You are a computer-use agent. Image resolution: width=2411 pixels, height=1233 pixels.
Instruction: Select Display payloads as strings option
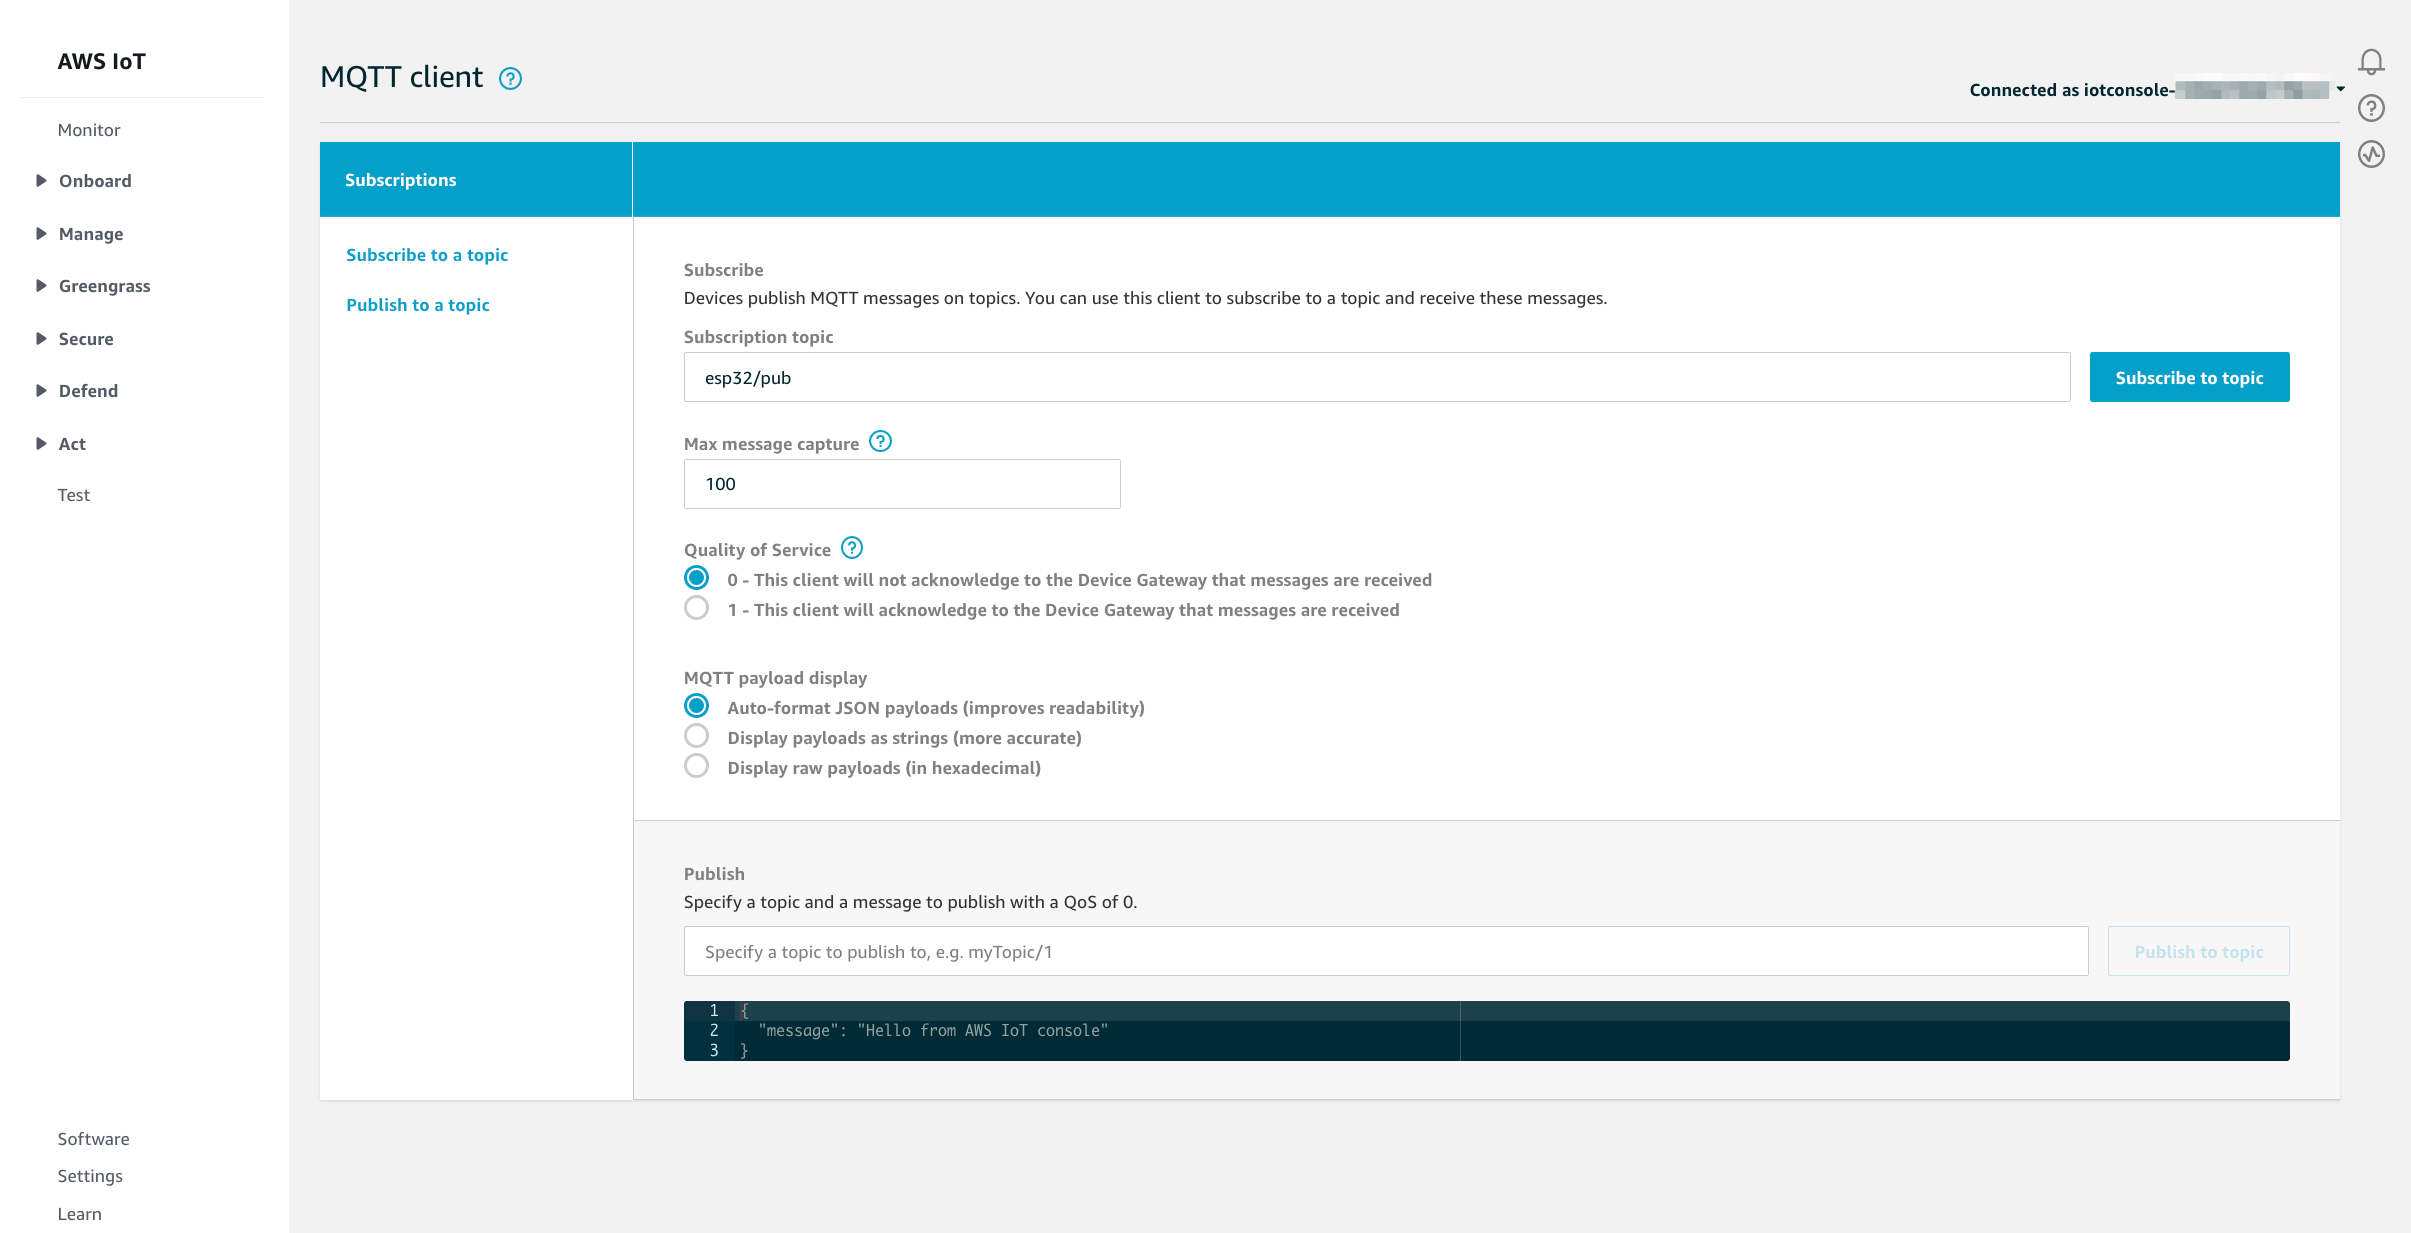pyautogui.click(x=697, y=736)
